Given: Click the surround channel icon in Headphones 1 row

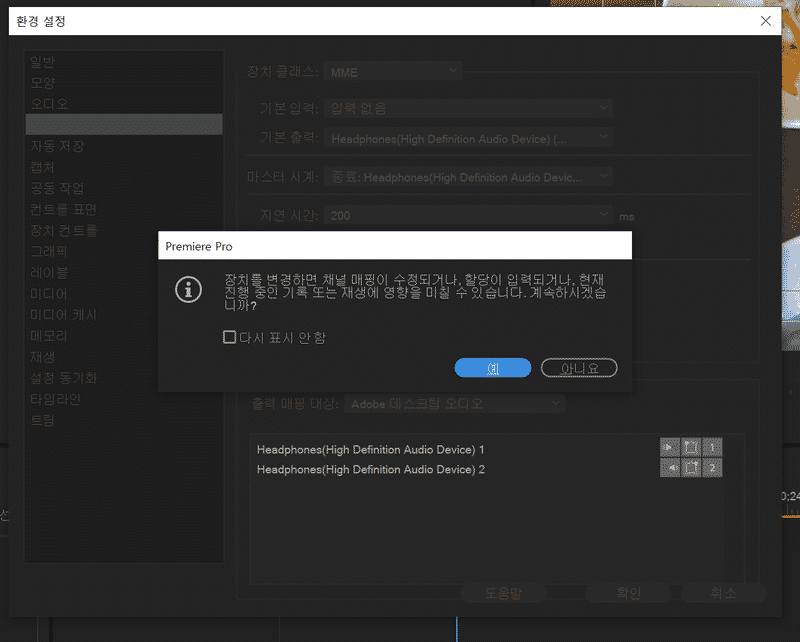Looking at the screenshot, I should point(691,448).
